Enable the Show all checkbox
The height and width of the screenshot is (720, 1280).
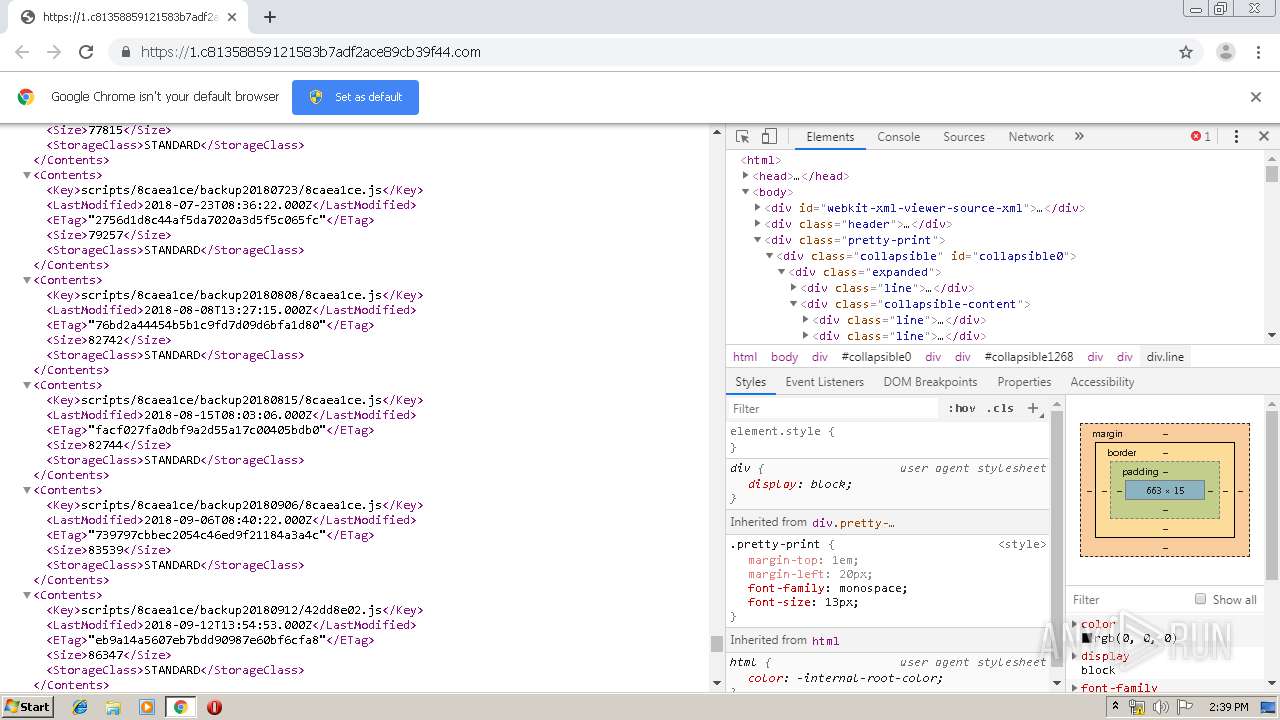[1200, 599]
